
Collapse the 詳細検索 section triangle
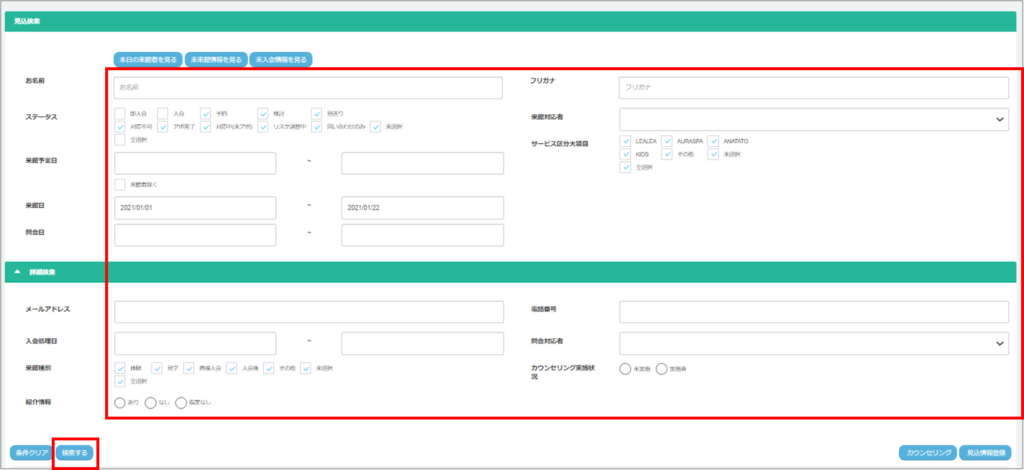click(16, 272)
